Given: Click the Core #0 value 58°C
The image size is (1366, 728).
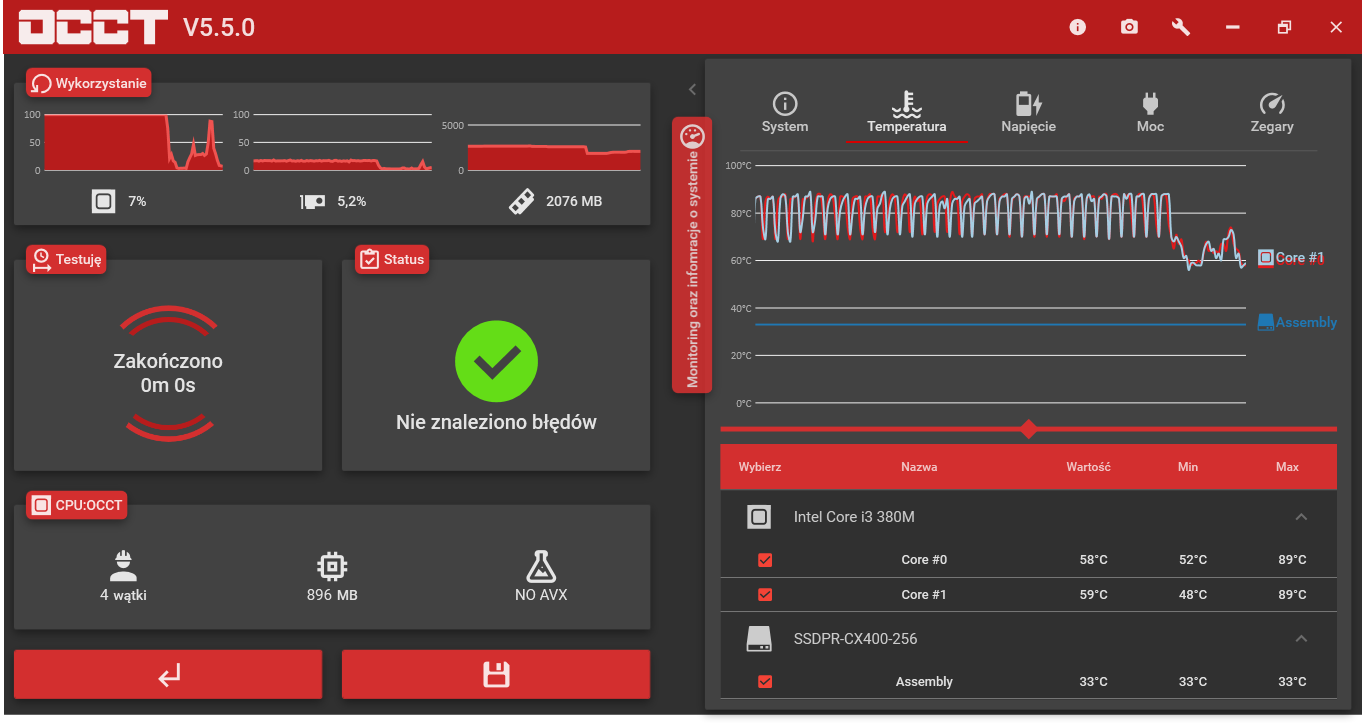Looking at the screenshot, I should pyautogui.click(x=1094, y=560).
